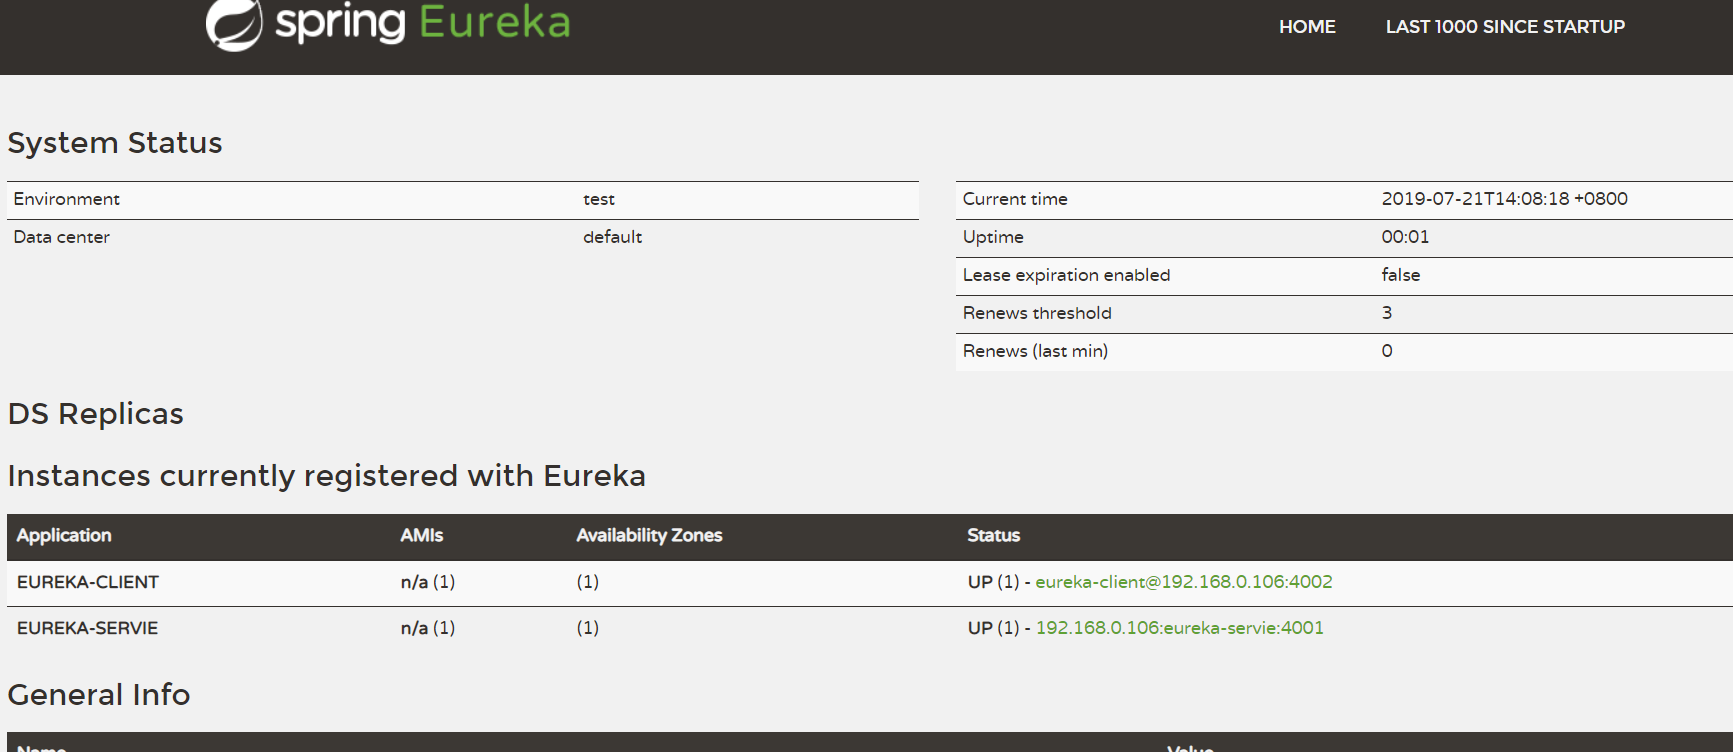
Task: Select availability zone (1) in EUREKA-CLIENT row
Action: click(588, 582)
